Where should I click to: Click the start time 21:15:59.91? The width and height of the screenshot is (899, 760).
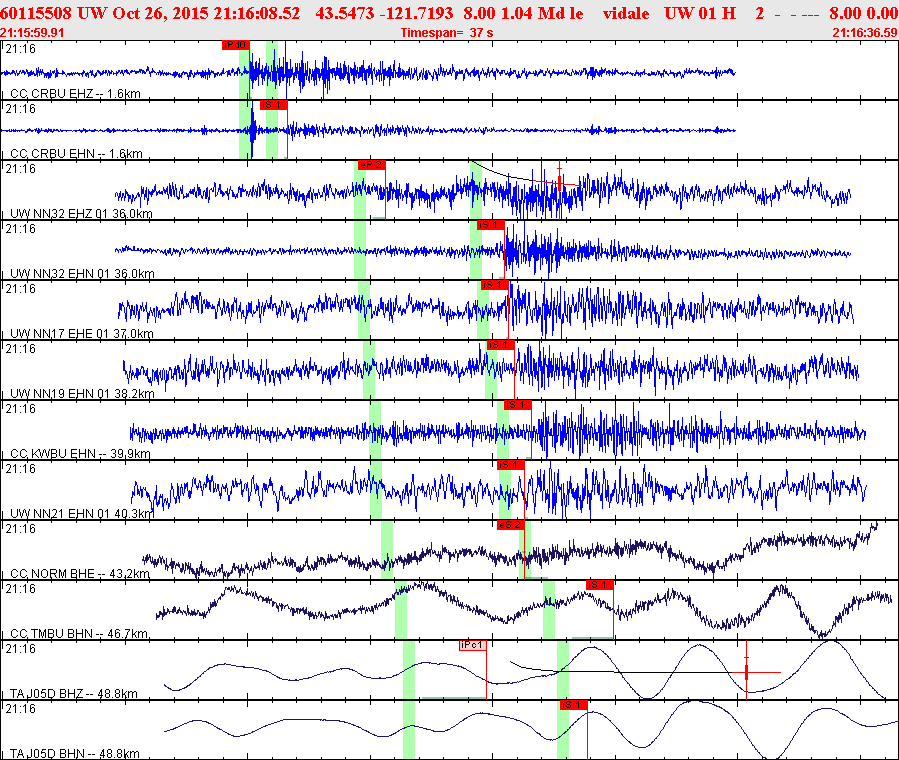(32, 33)
